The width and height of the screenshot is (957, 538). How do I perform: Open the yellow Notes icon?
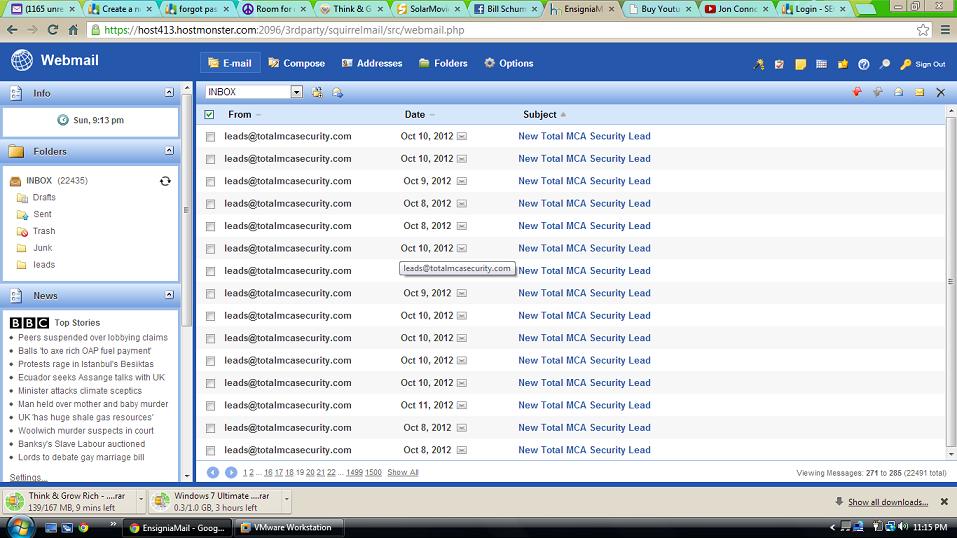click(x=800, y=64)
